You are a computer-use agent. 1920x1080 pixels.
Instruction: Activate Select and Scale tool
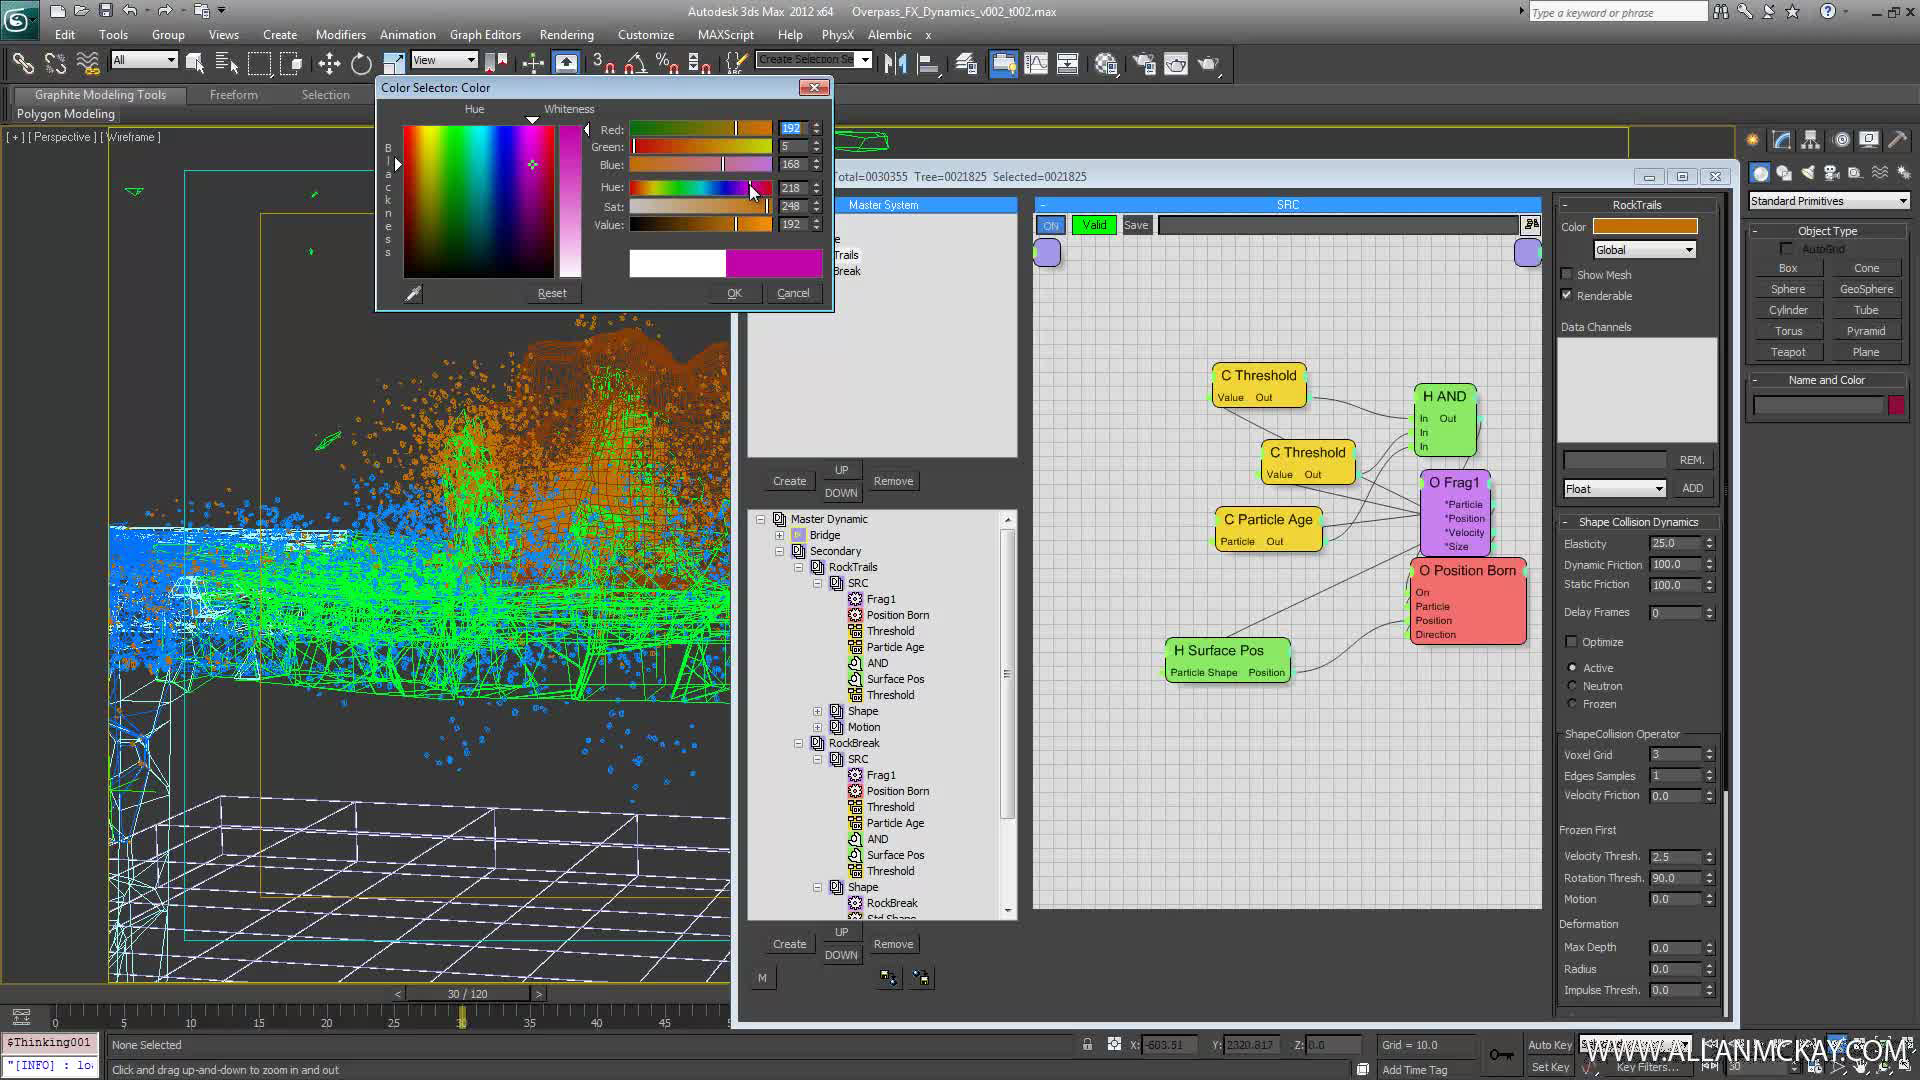394,63
